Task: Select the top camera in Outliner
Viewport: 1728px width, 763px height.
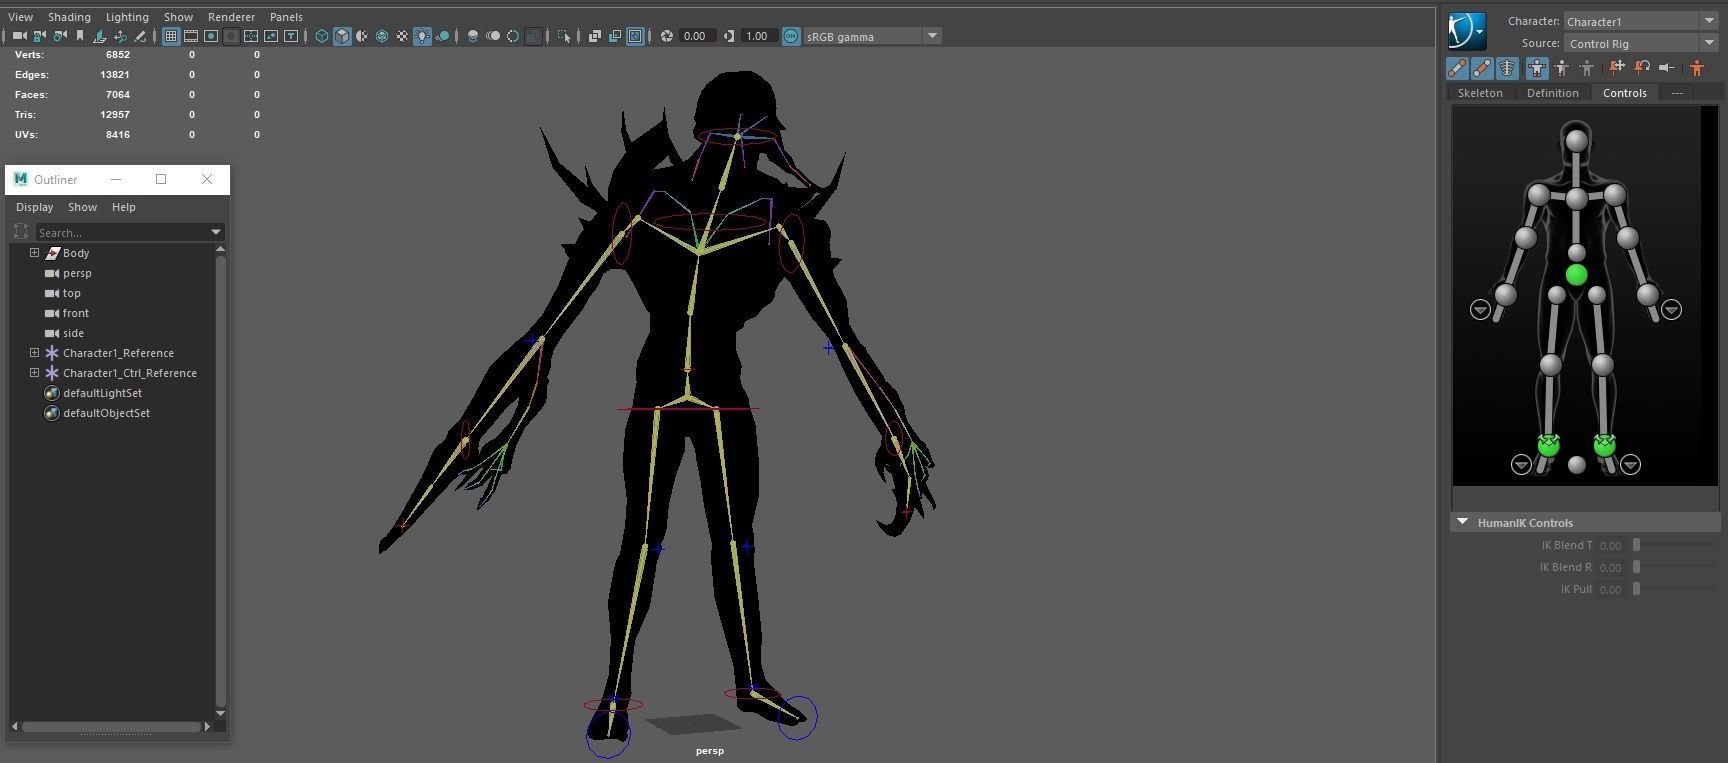Action: point(71,293)
